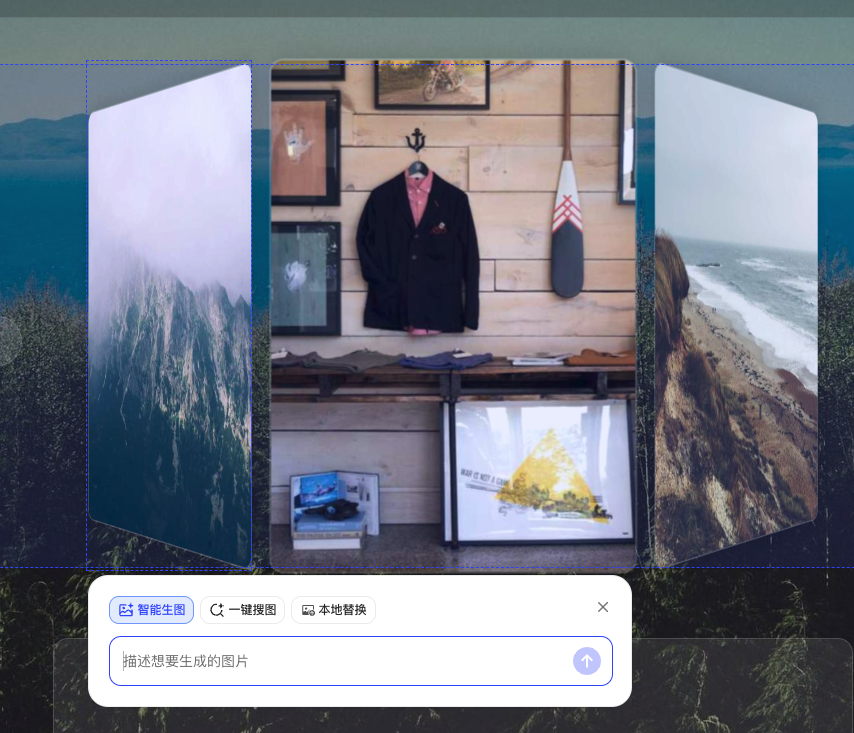Click the previous arrow circle at left edge
854x733 pixels.
tap(9, 341)
